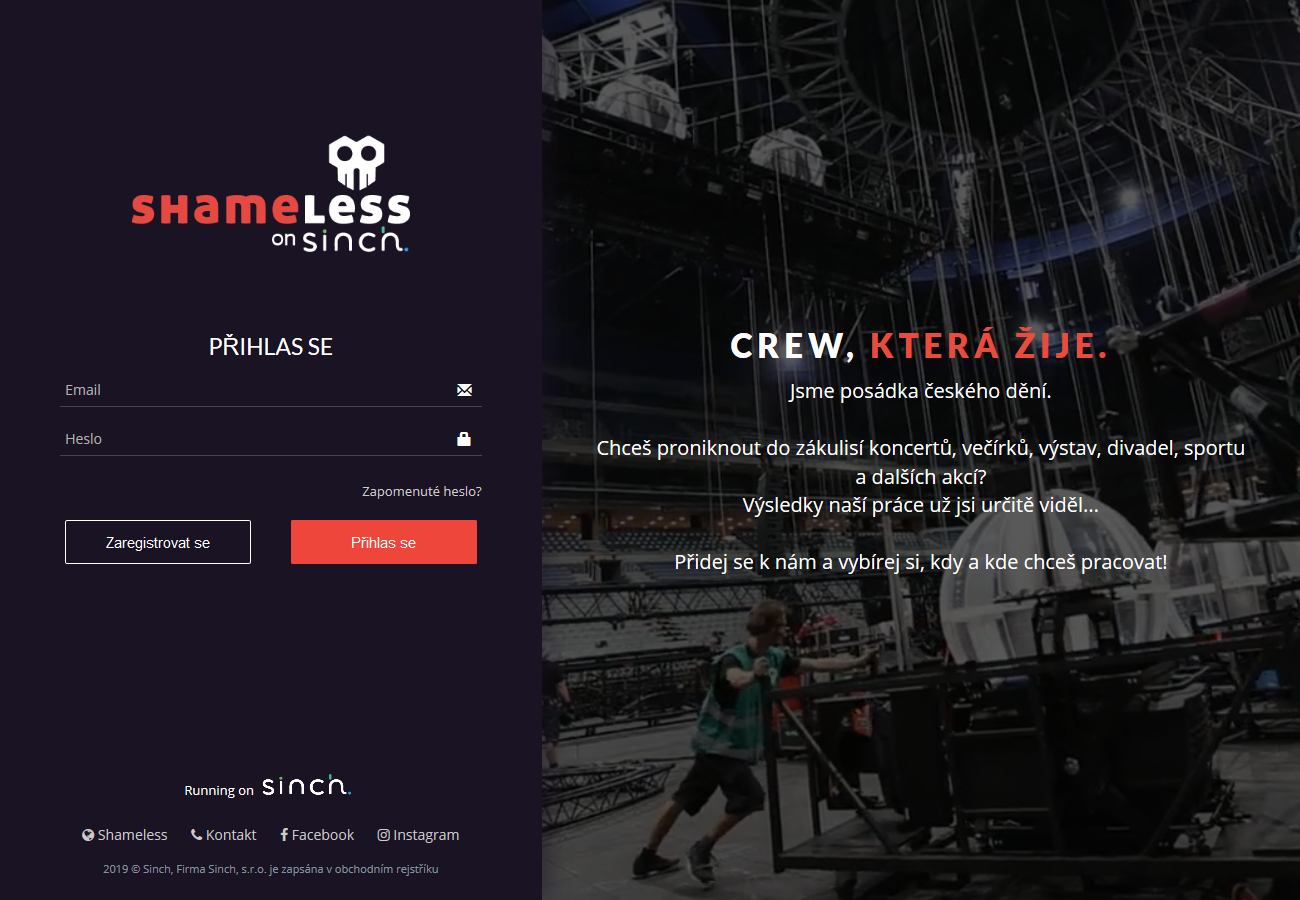Click the skull logo icon above Shameless
Viewport: 1300px width, 900px height.
point(357,163)
